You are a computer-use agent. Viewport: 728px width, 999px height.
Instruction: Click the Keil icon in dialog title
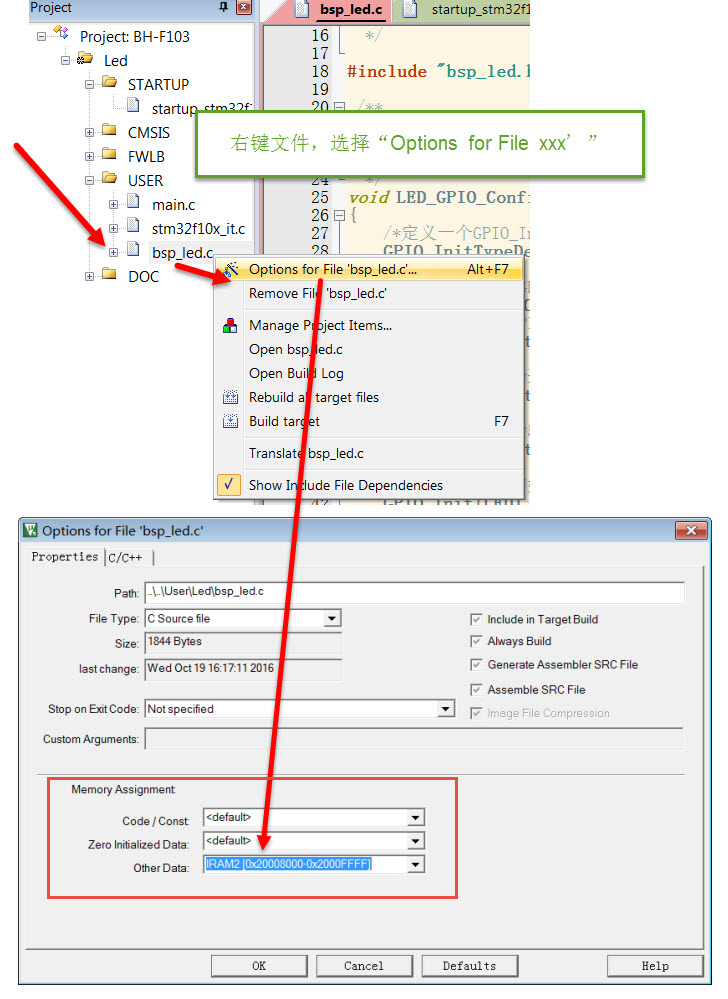30,530
